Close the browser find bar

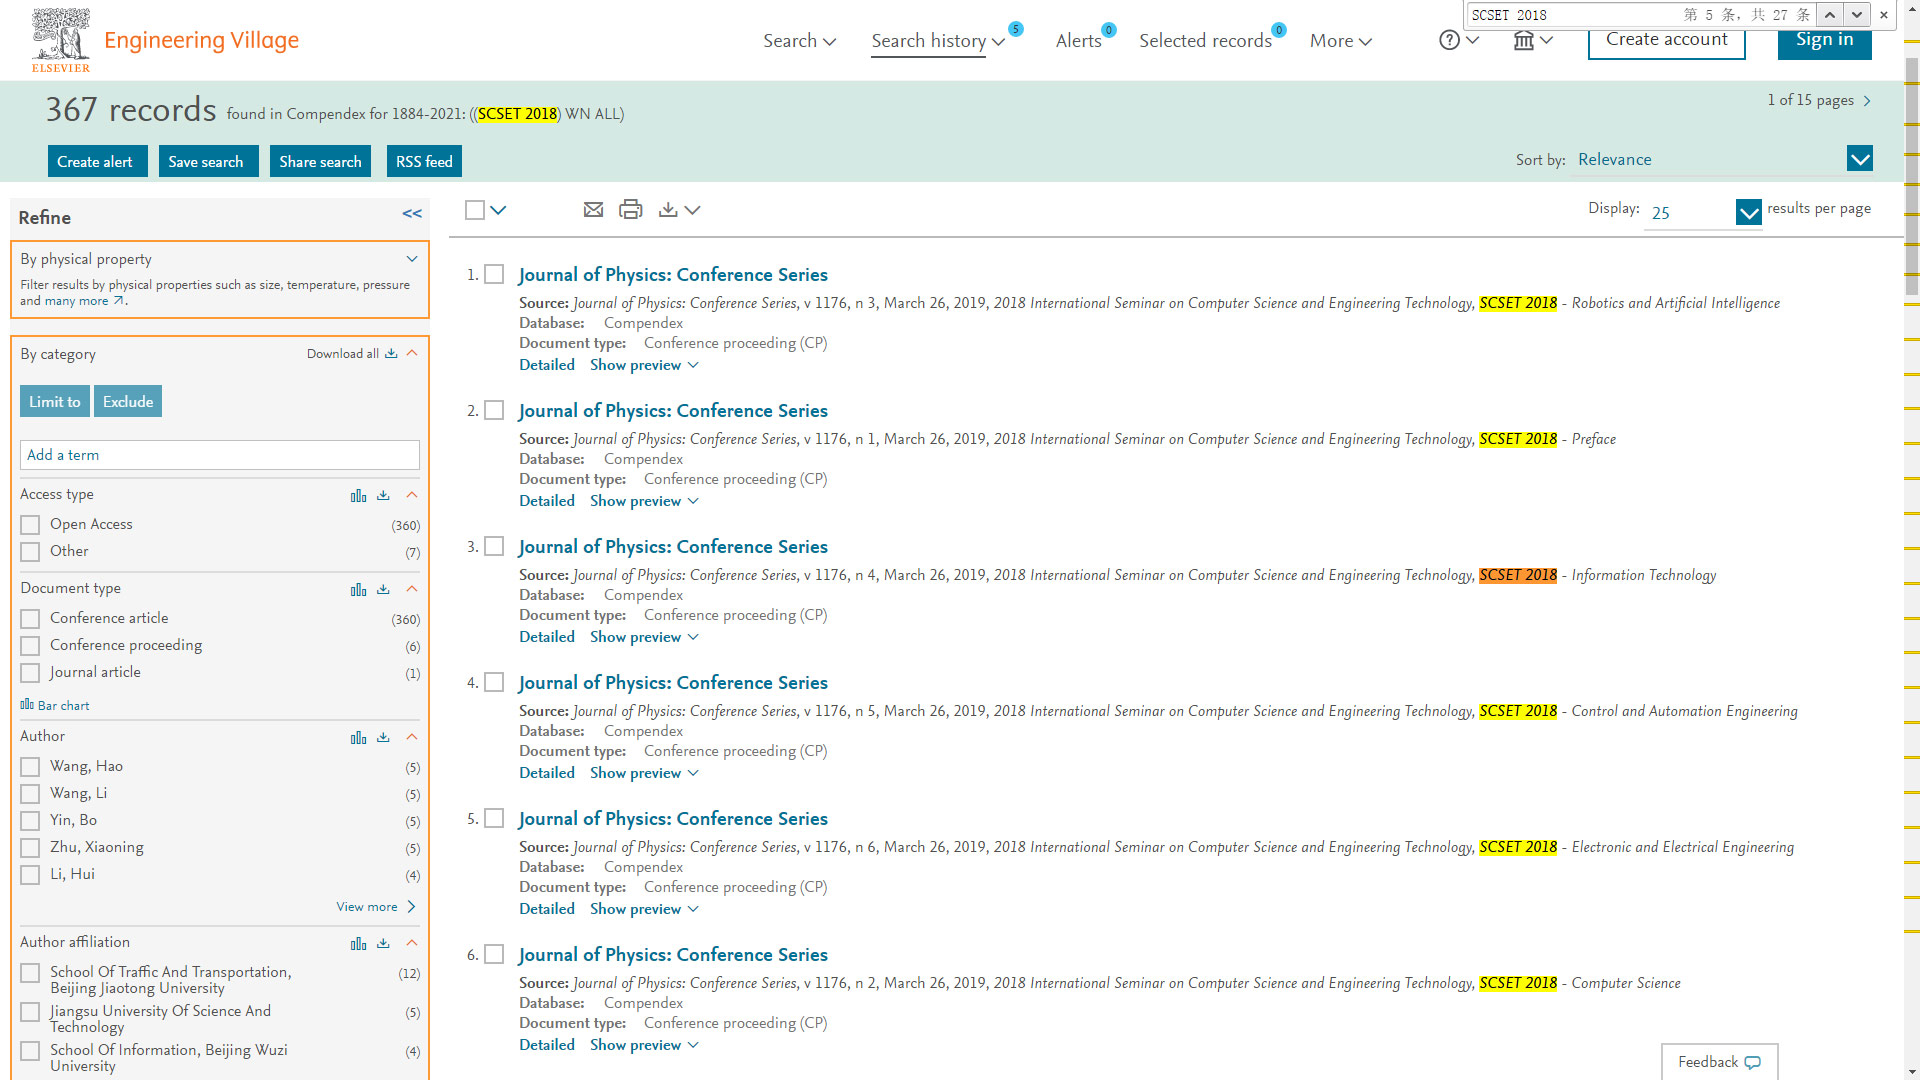(1884, 14)
